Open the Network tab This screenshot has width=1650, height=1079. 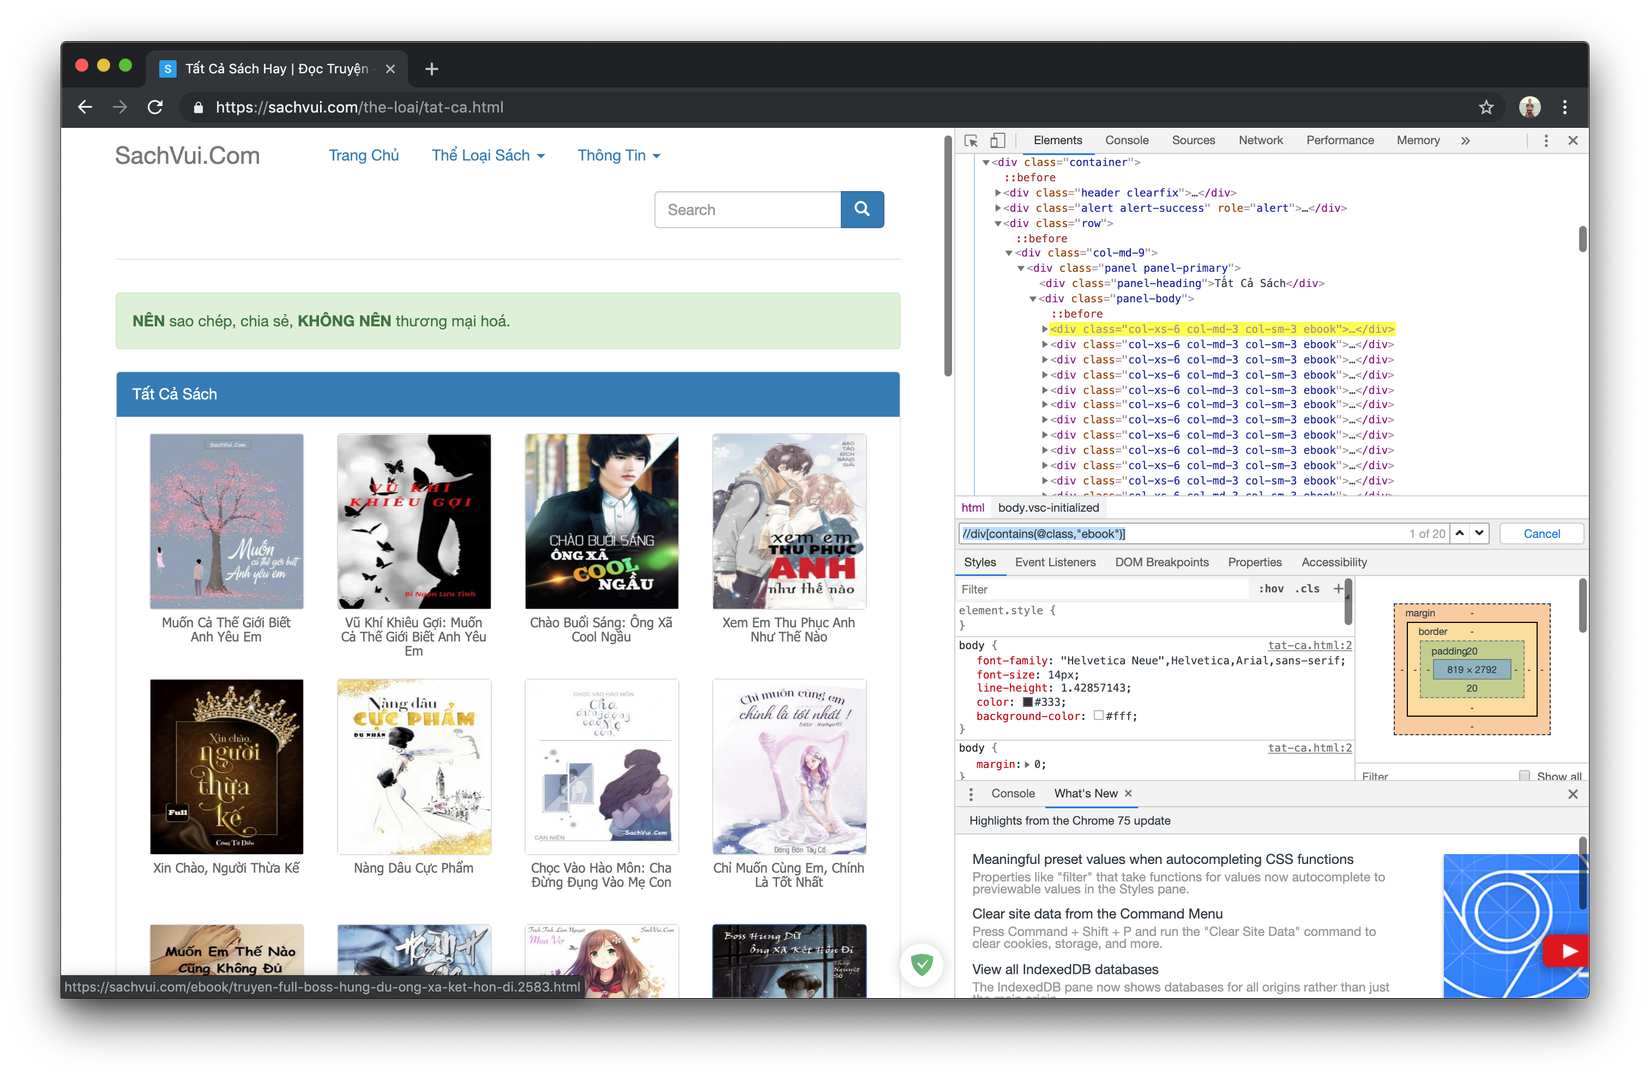(1261, 141)
